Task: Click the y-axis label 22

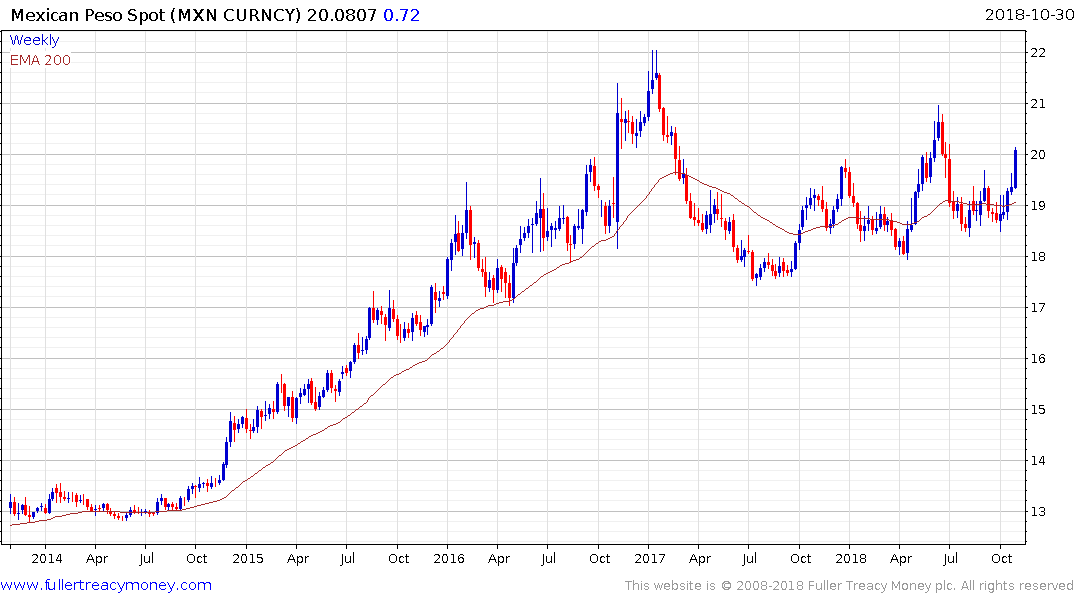Action: point(1038,53)
